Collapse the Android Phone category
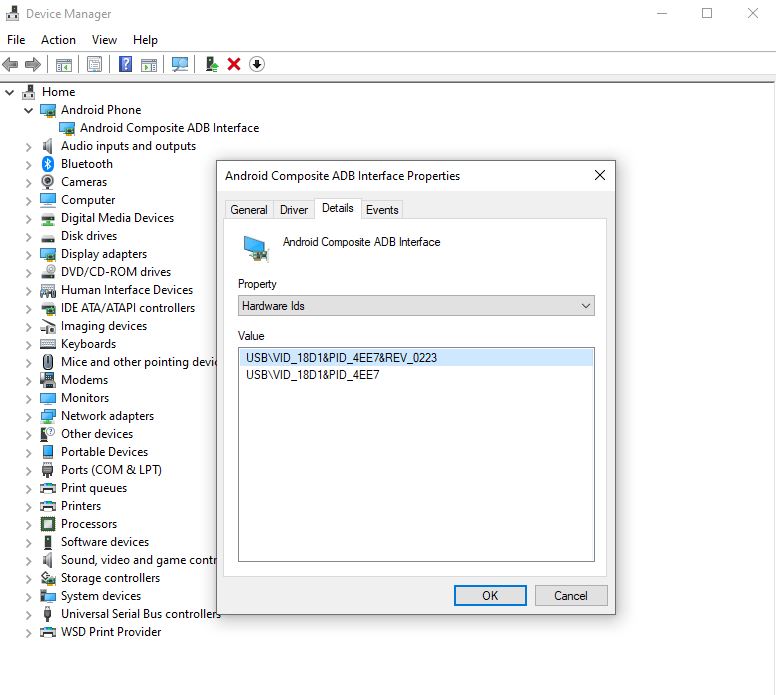 (x=28, y=110)
